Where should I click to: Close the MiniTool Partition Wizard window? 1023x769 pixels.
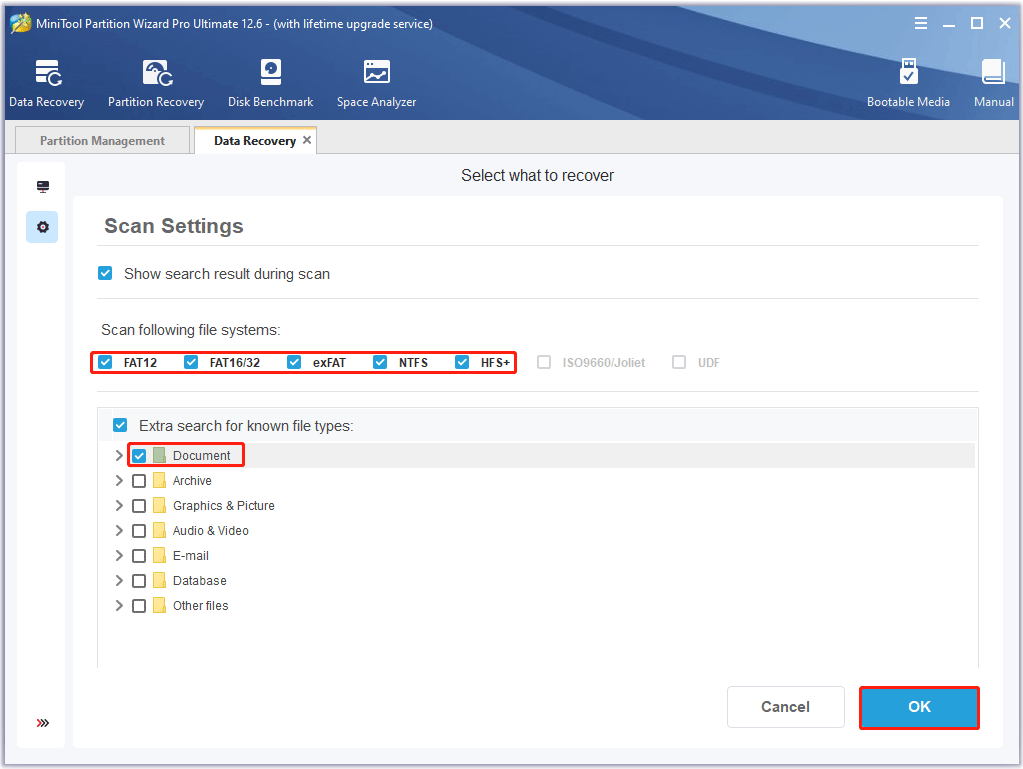coord(1005,23)
